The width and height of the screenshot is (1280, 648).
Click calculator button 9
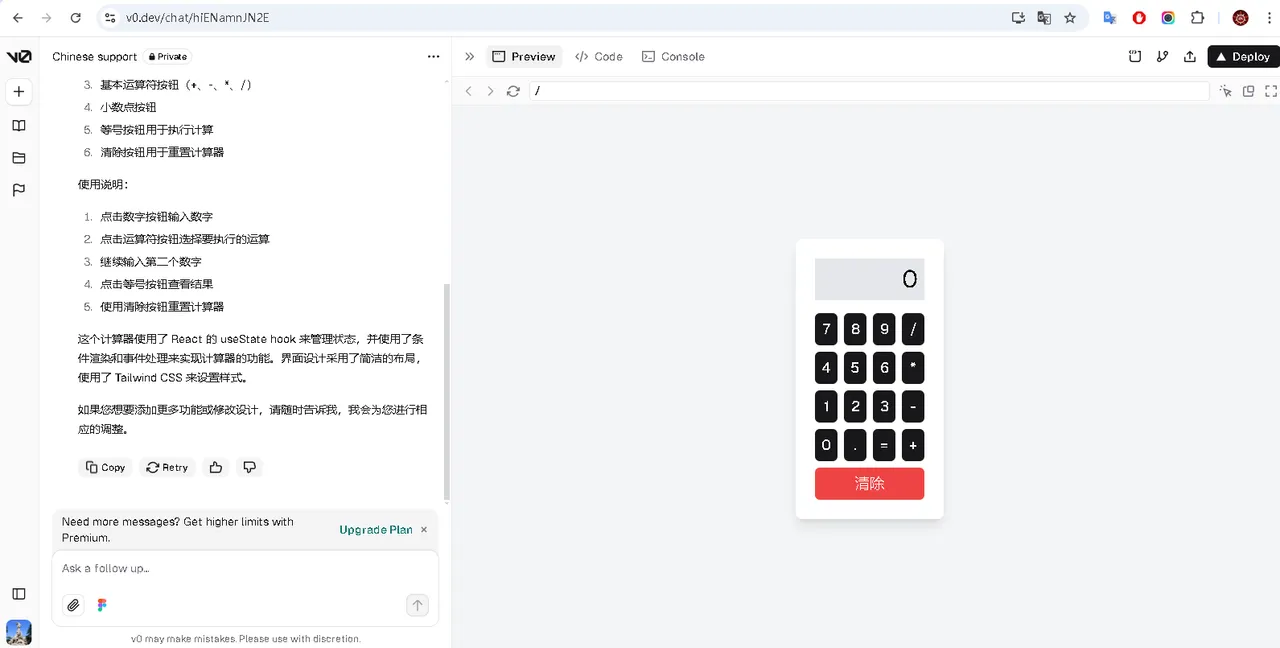tap(884, 329)
